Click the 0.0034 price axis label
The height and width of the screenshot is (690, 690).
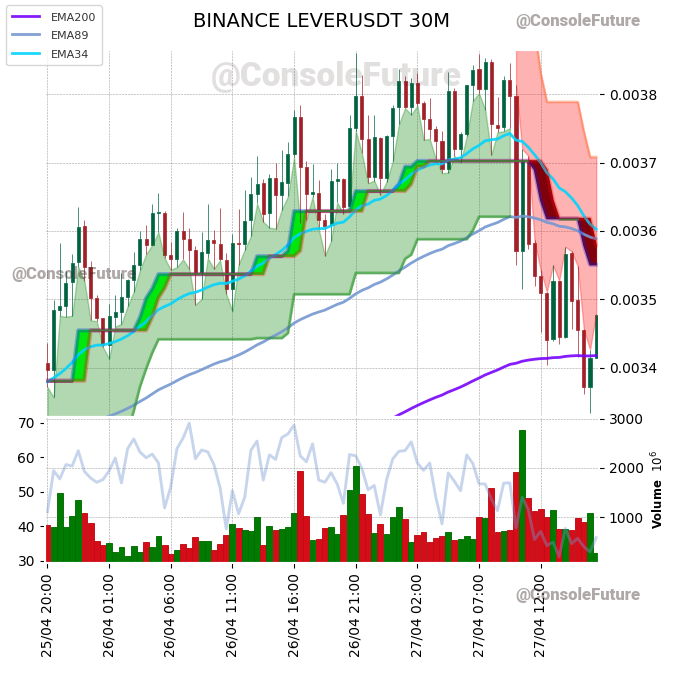click(633, 368)
